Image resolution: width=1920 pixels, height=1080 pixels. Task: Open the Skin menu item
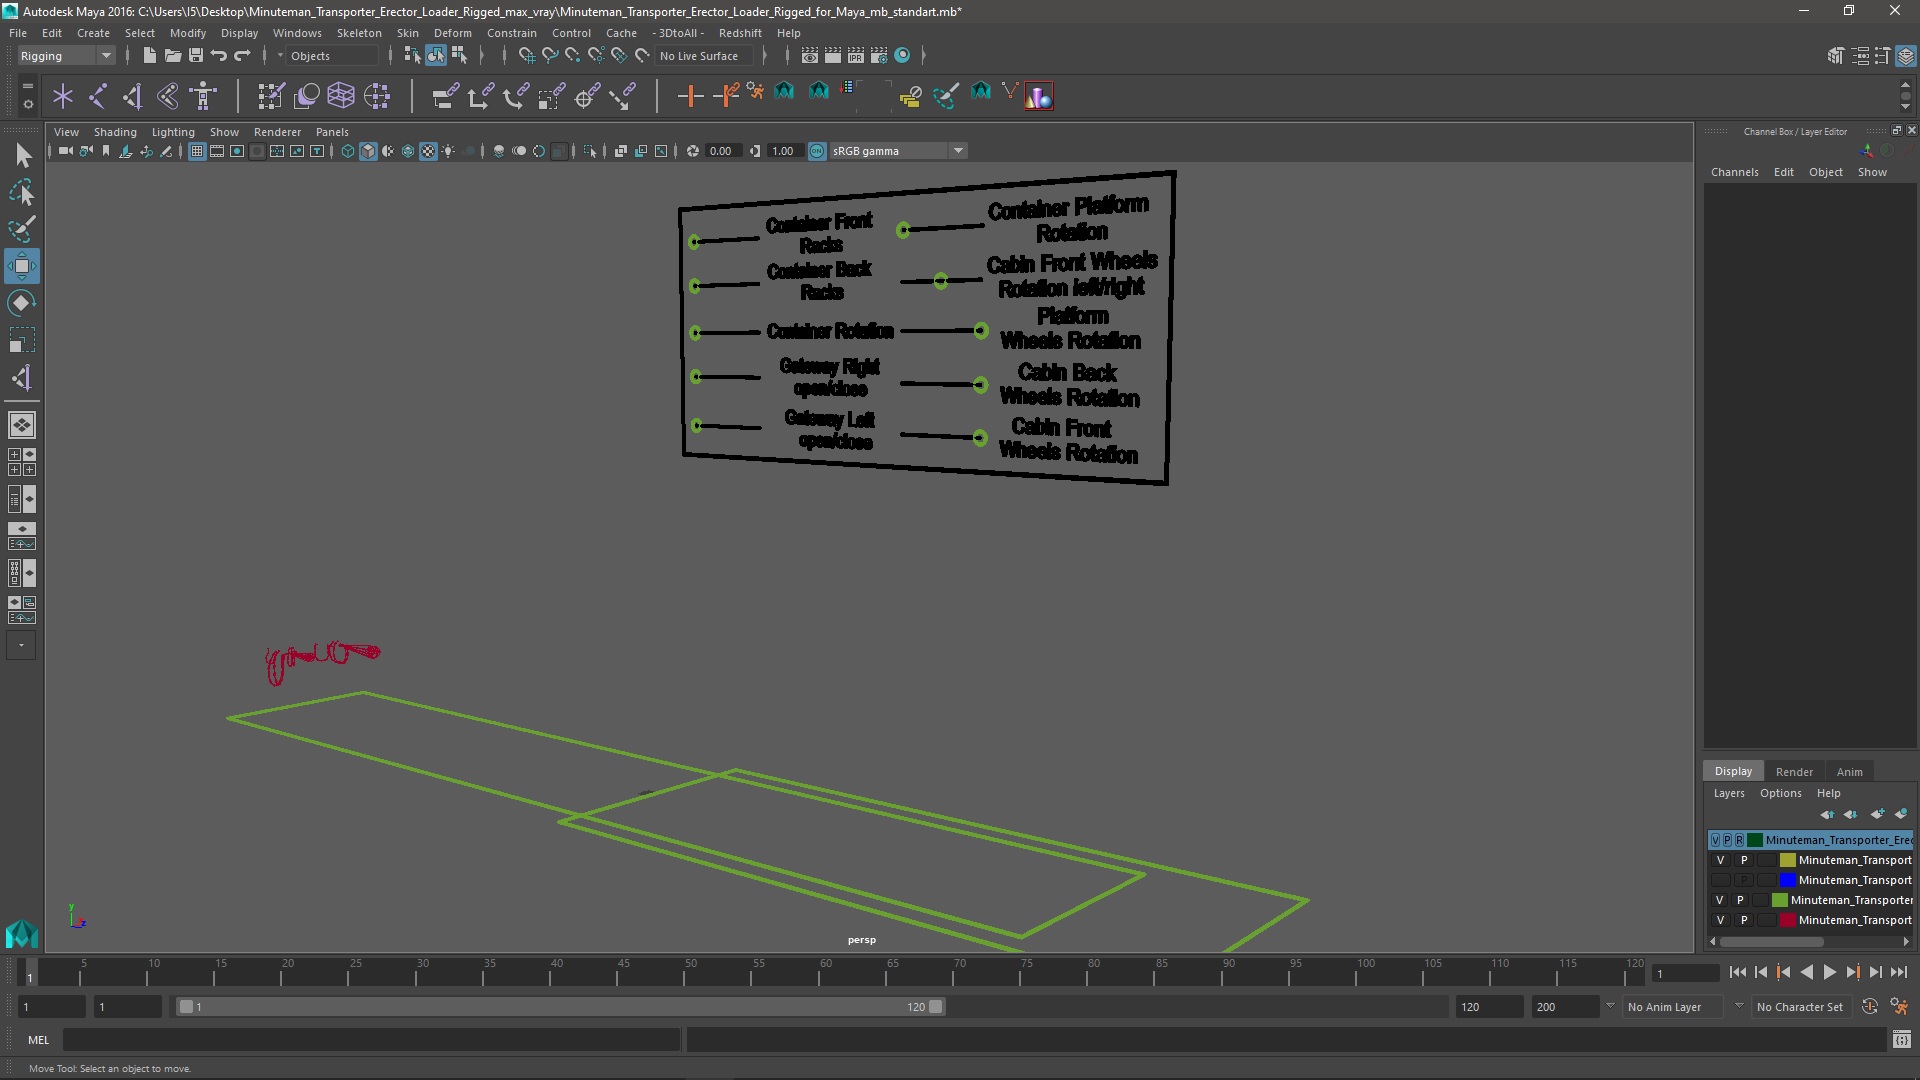[x=407, y=32]
